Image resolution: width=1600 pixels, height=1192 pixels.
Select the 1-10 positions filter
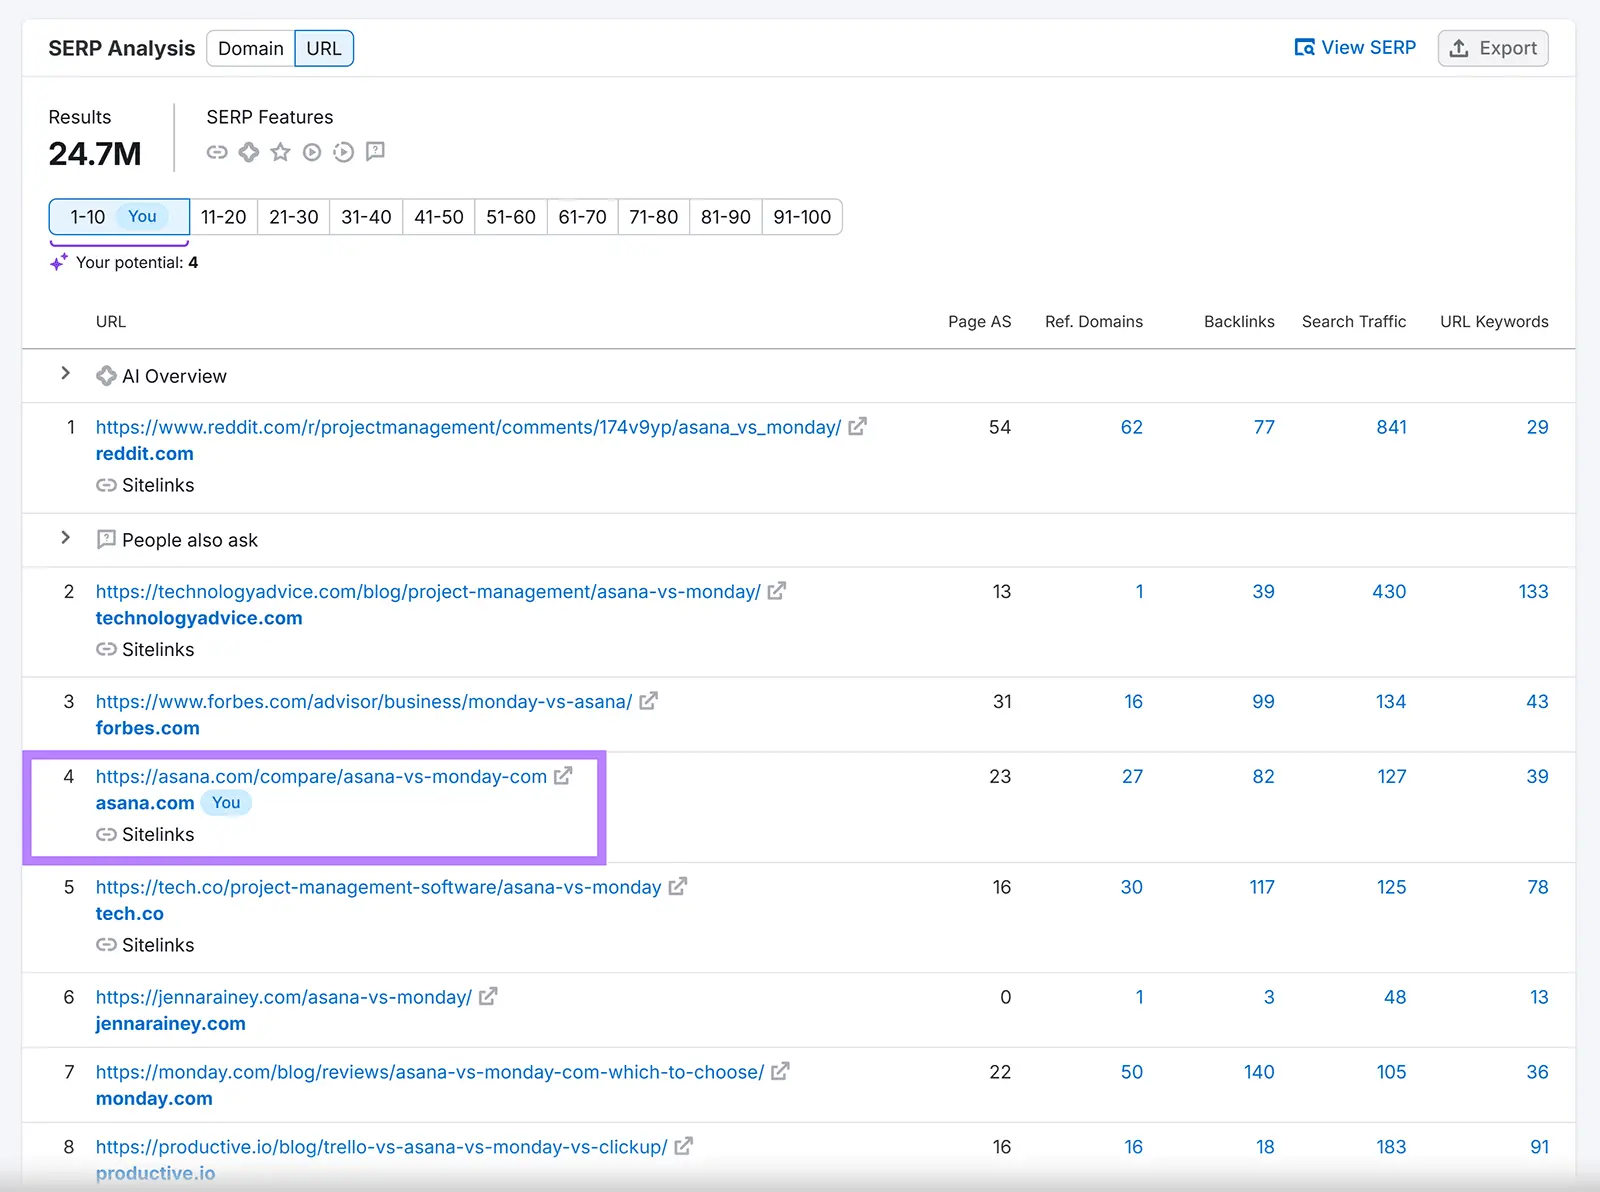click(x=118, y=216)
